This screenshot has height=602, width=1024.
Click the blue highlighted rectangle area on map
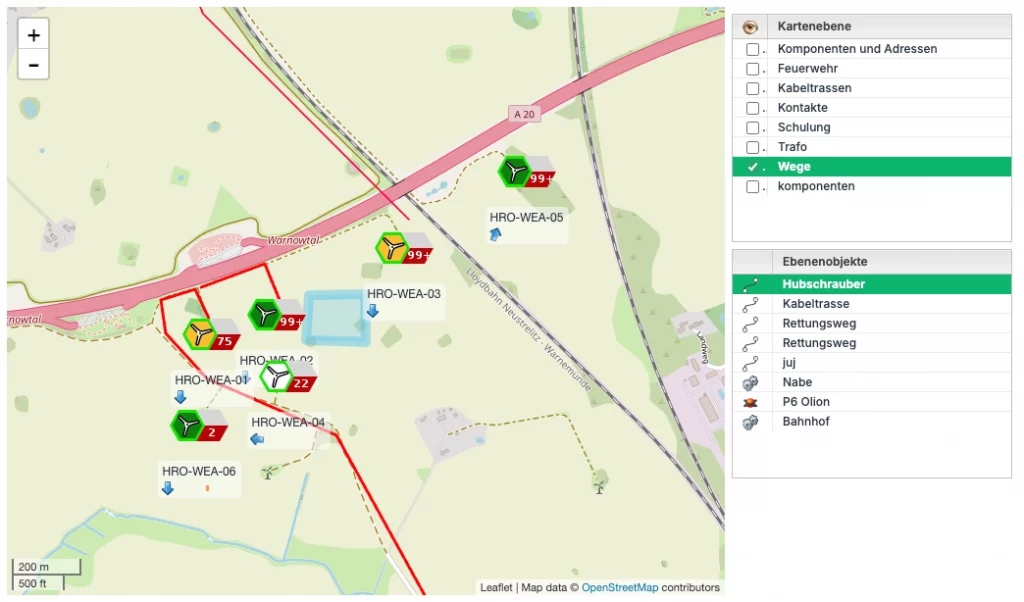click(x=336, y=318)
